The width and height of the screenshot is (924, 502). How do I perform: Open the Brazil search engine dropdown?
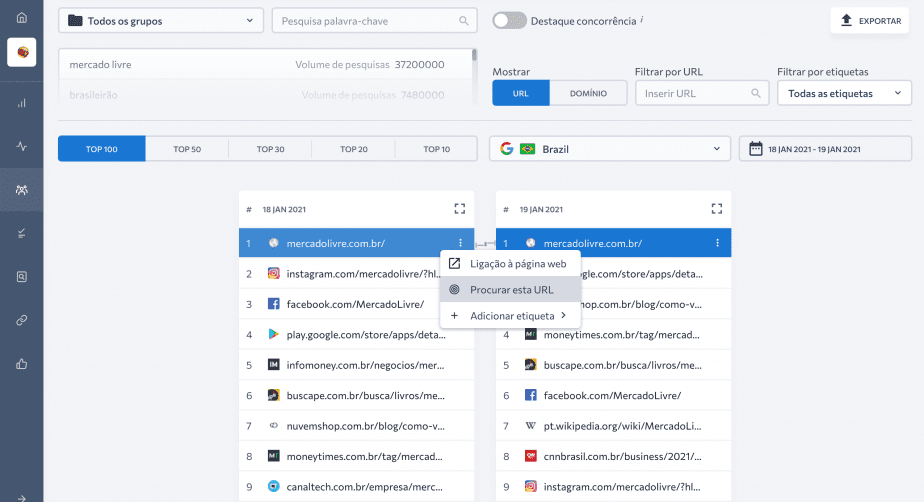[x=609, y=149]
